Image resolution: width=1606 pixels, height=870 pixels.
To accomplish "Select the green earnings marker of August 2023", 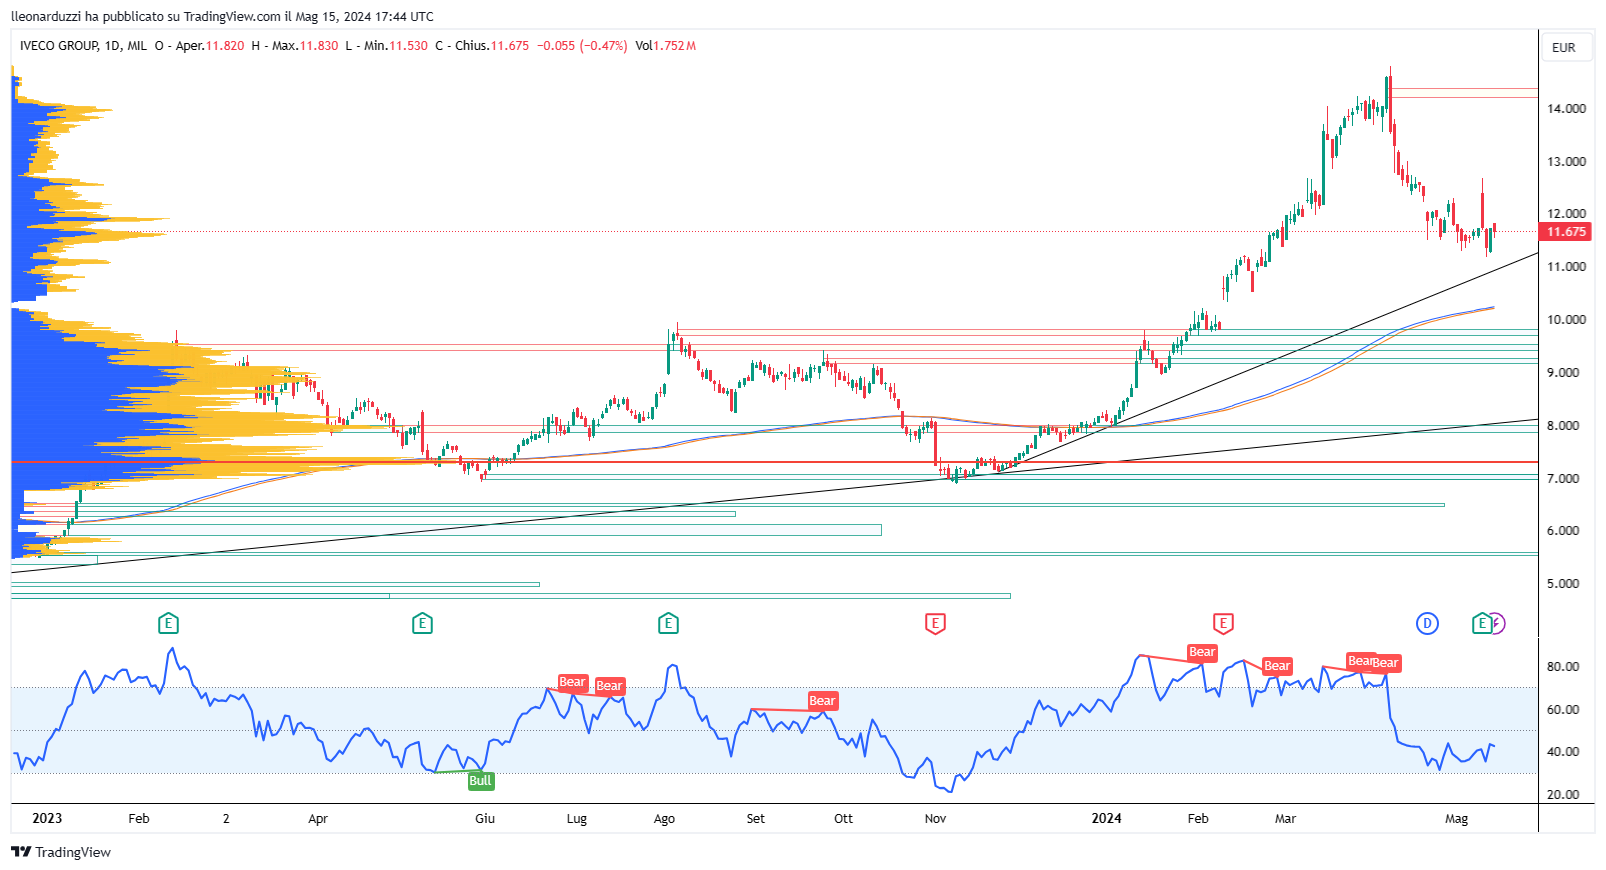I will tap(668, 624).
